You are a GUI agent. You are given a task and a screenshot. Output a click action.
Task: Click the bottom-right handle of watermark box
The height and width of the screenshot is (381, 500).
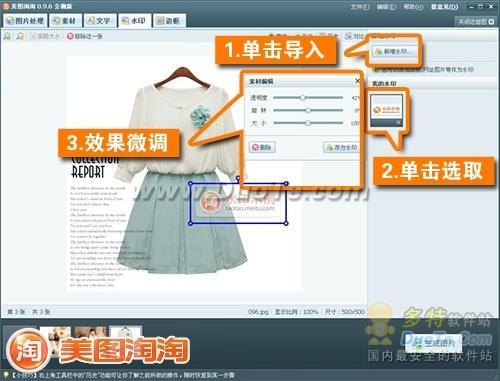(286, 223)
